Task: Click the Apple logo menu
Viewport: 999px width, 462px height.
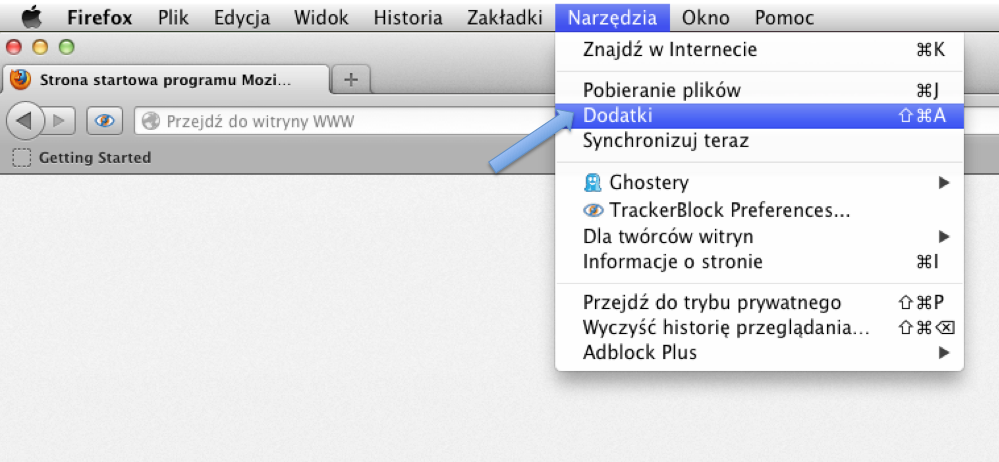Action: (31, 17)
